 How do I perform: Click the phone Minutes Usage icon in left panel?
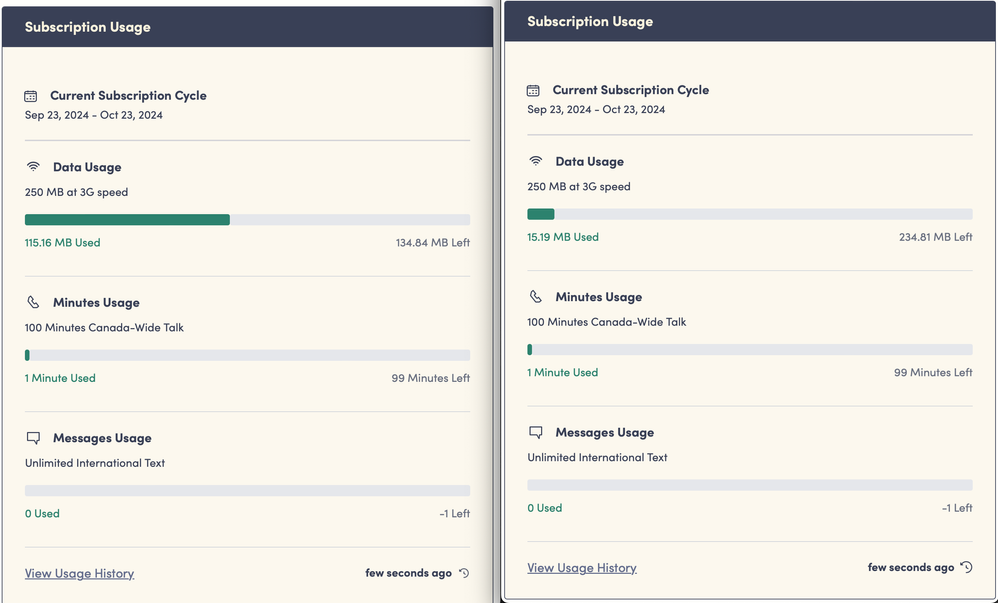(33, 302)
